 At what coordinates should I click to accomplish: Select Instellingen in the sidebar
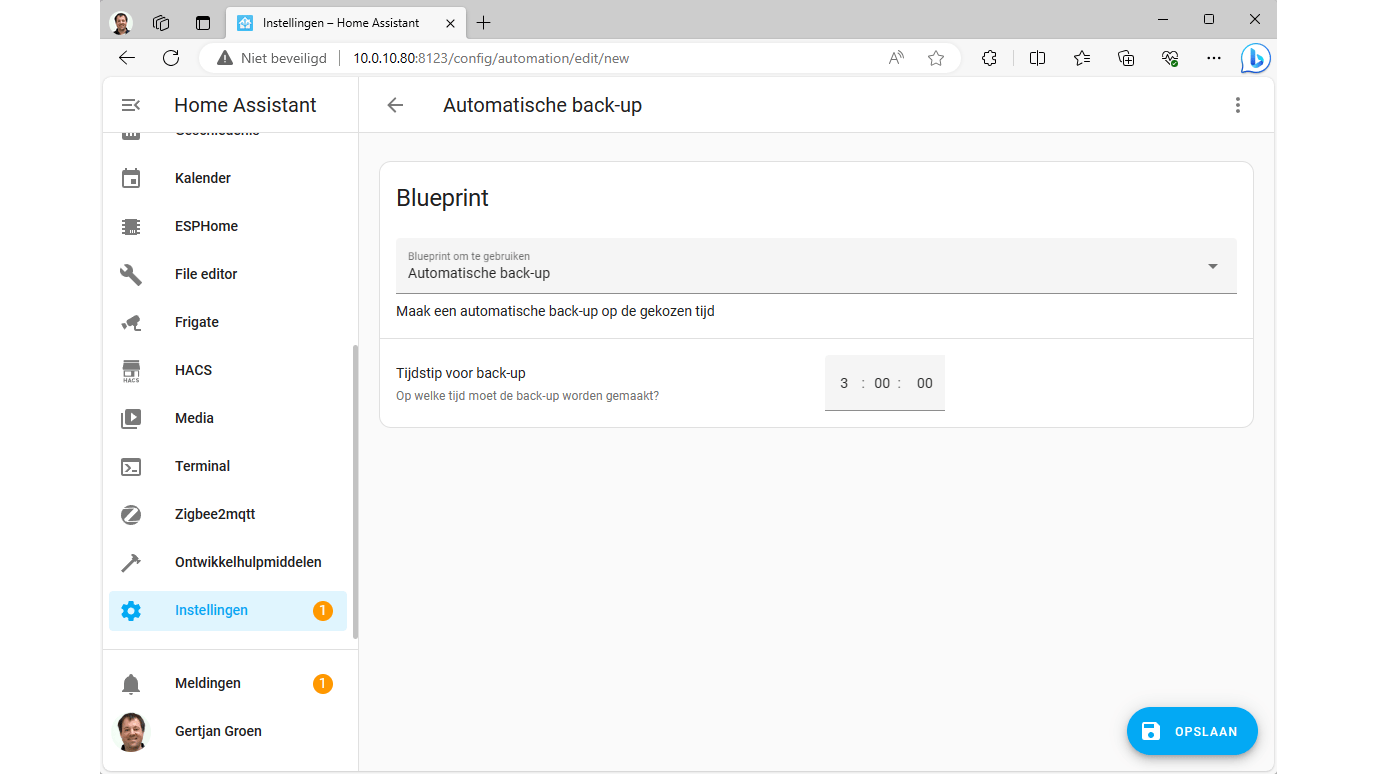pyautogui.click(x=211, y=610)
